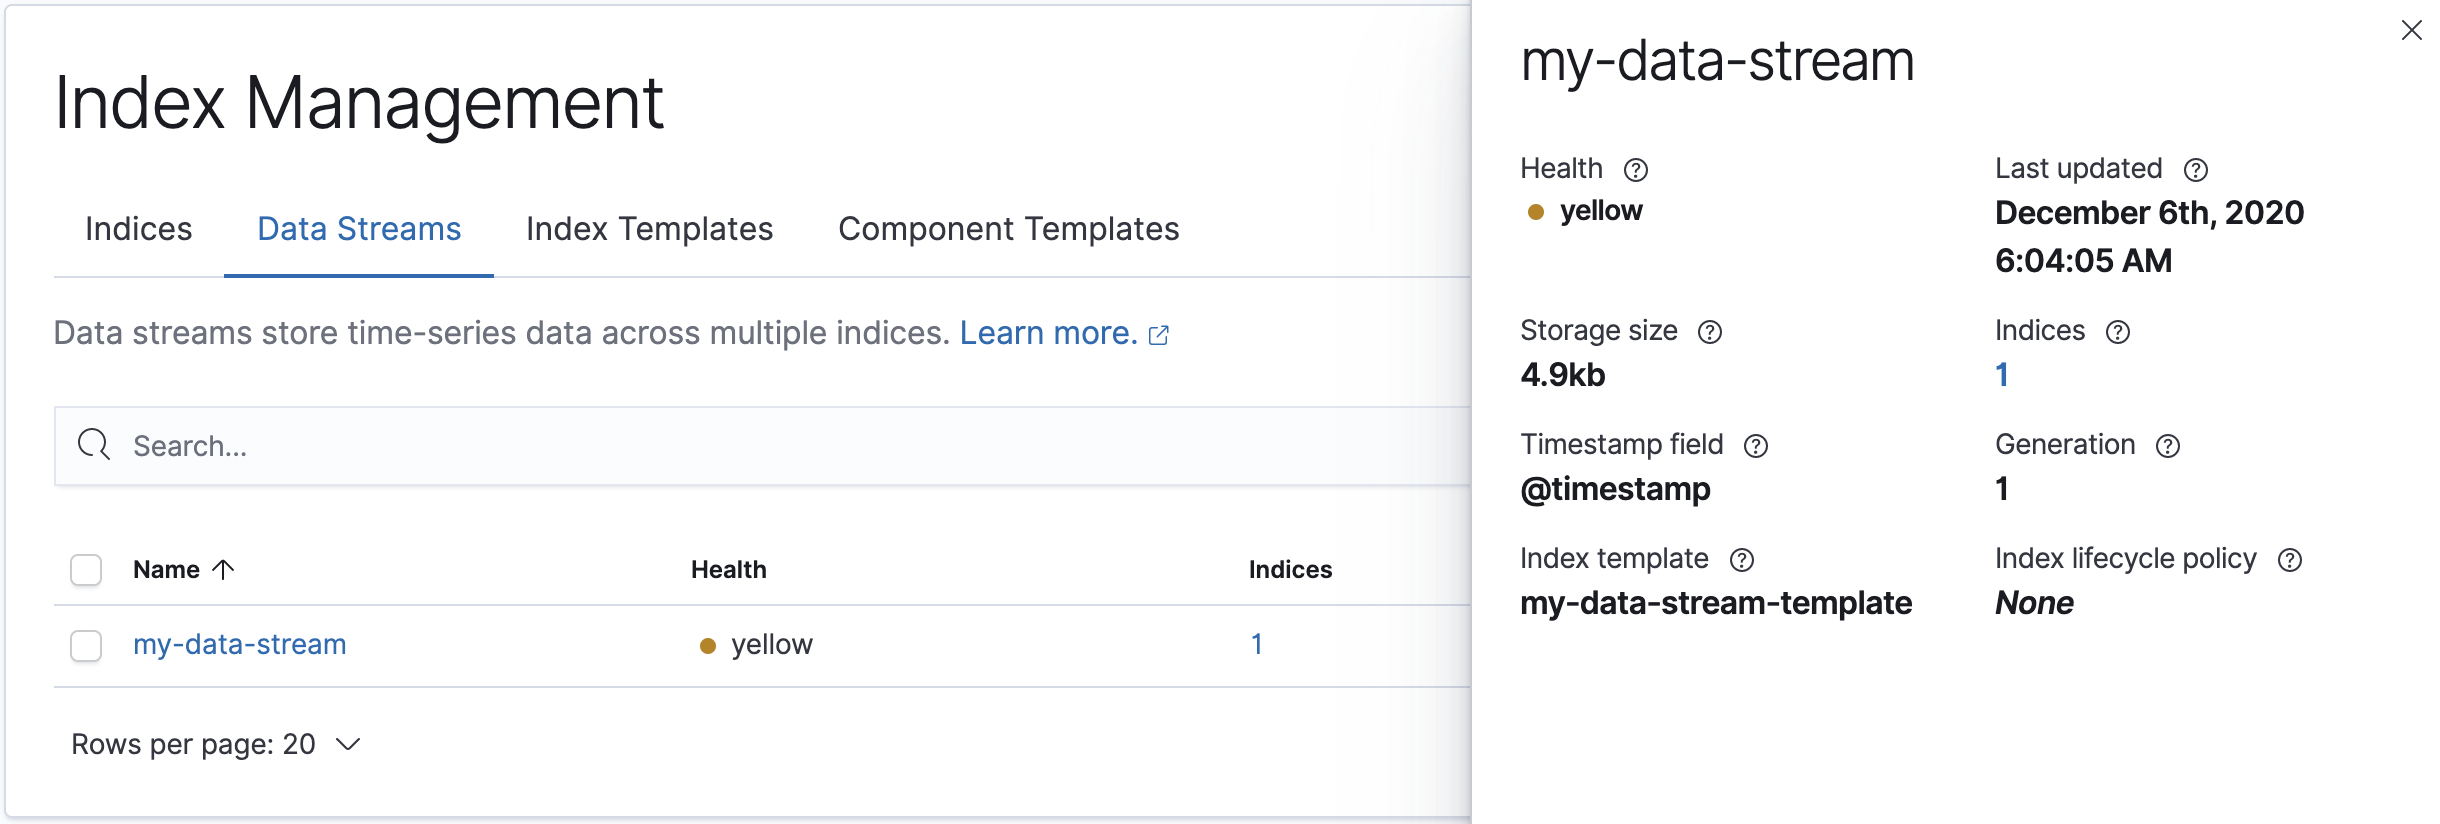The image size is (2440, 824).
Task: Open the Index Templates tab
Action: [649, 229]
